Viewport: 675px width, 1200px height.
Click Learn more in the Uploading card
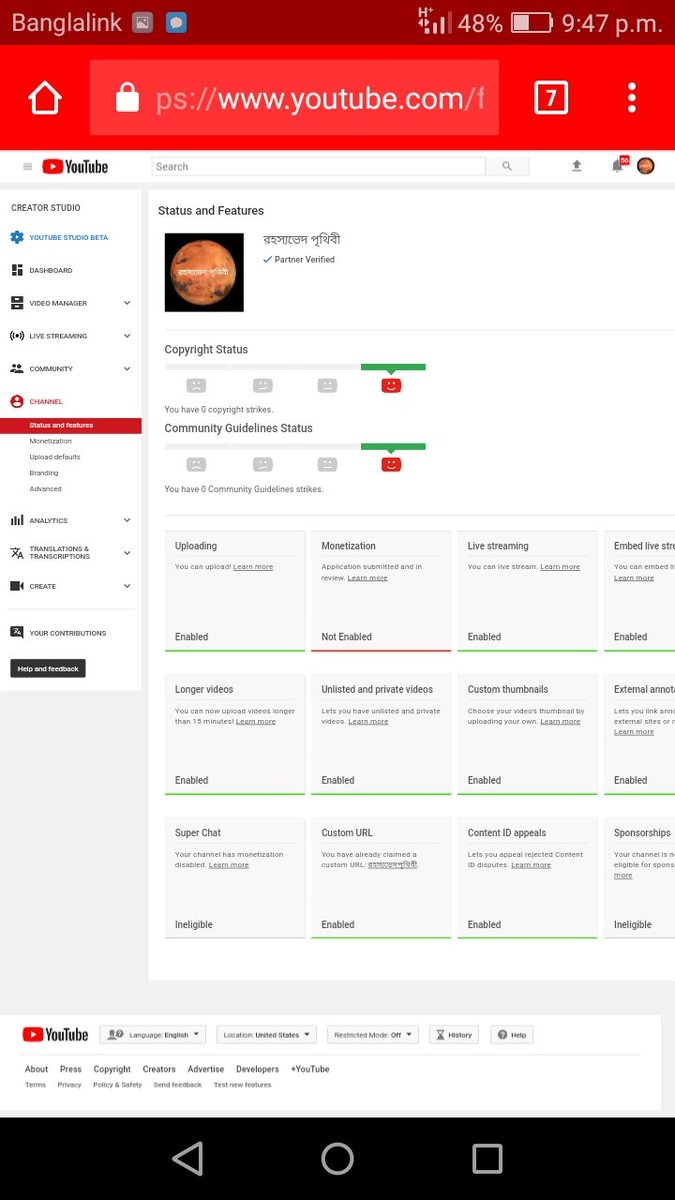click(x=253, y=567)
